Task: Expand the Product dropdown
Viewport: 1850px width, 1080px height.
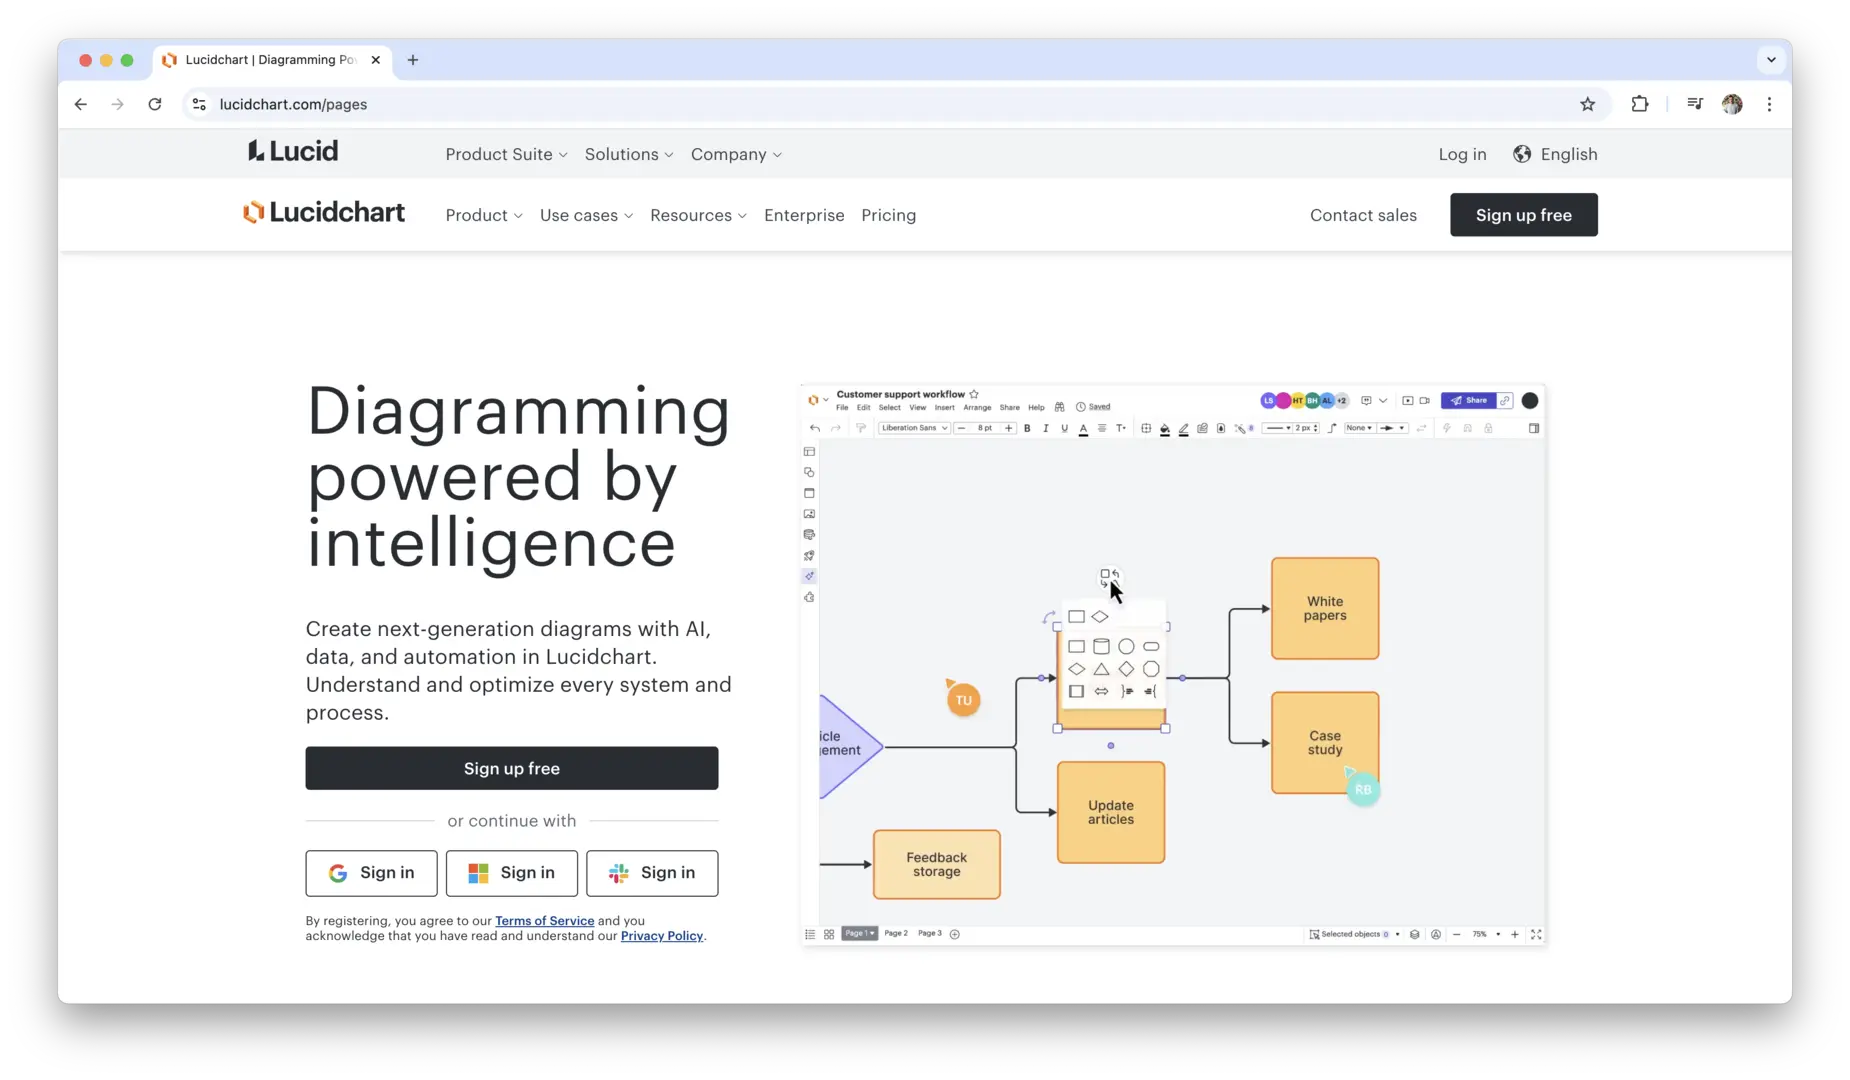Action: 484,215
